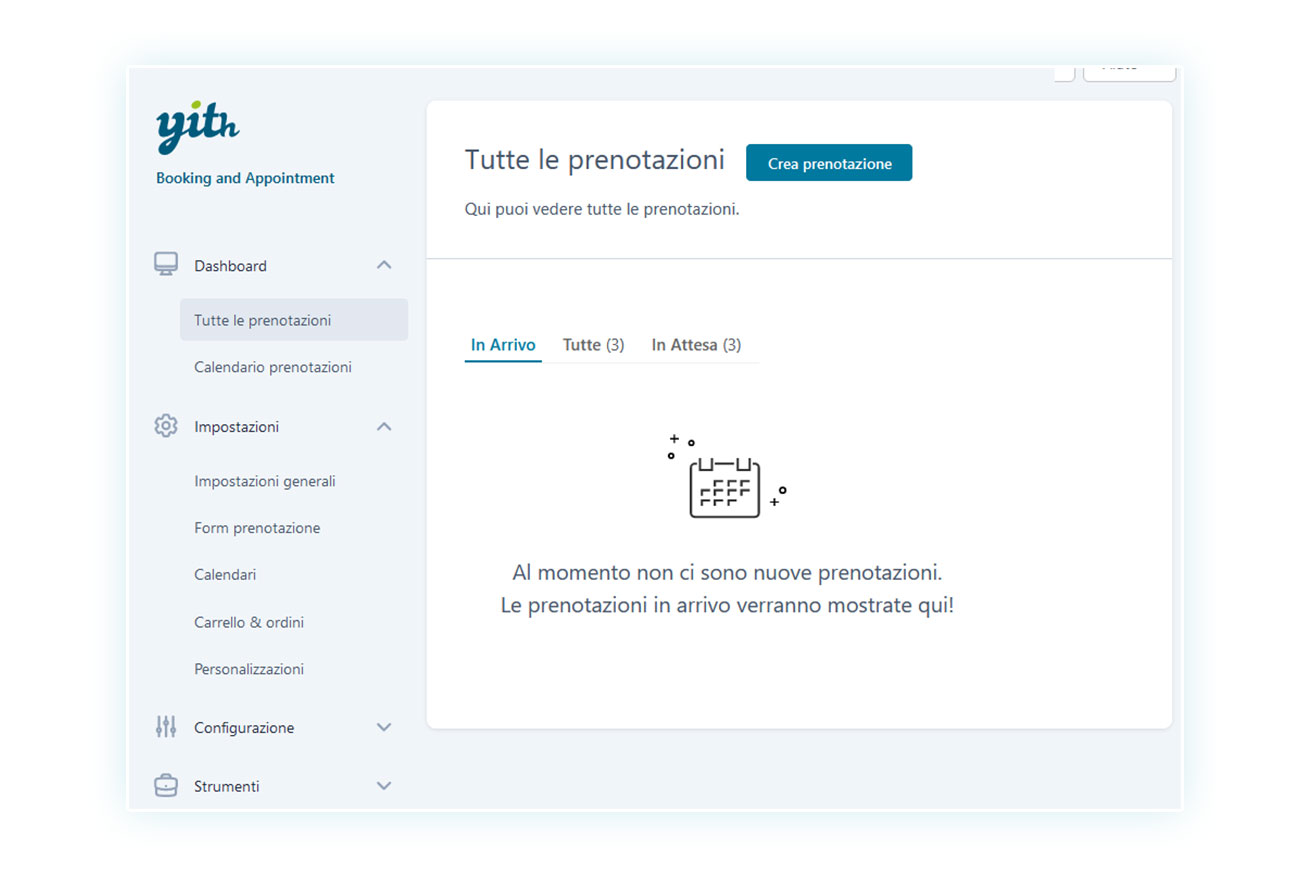Open Calendari settings
Image resolution: width=1300 pixels, height=884 pixels.
pyautogui.click(x=225, y=575)
